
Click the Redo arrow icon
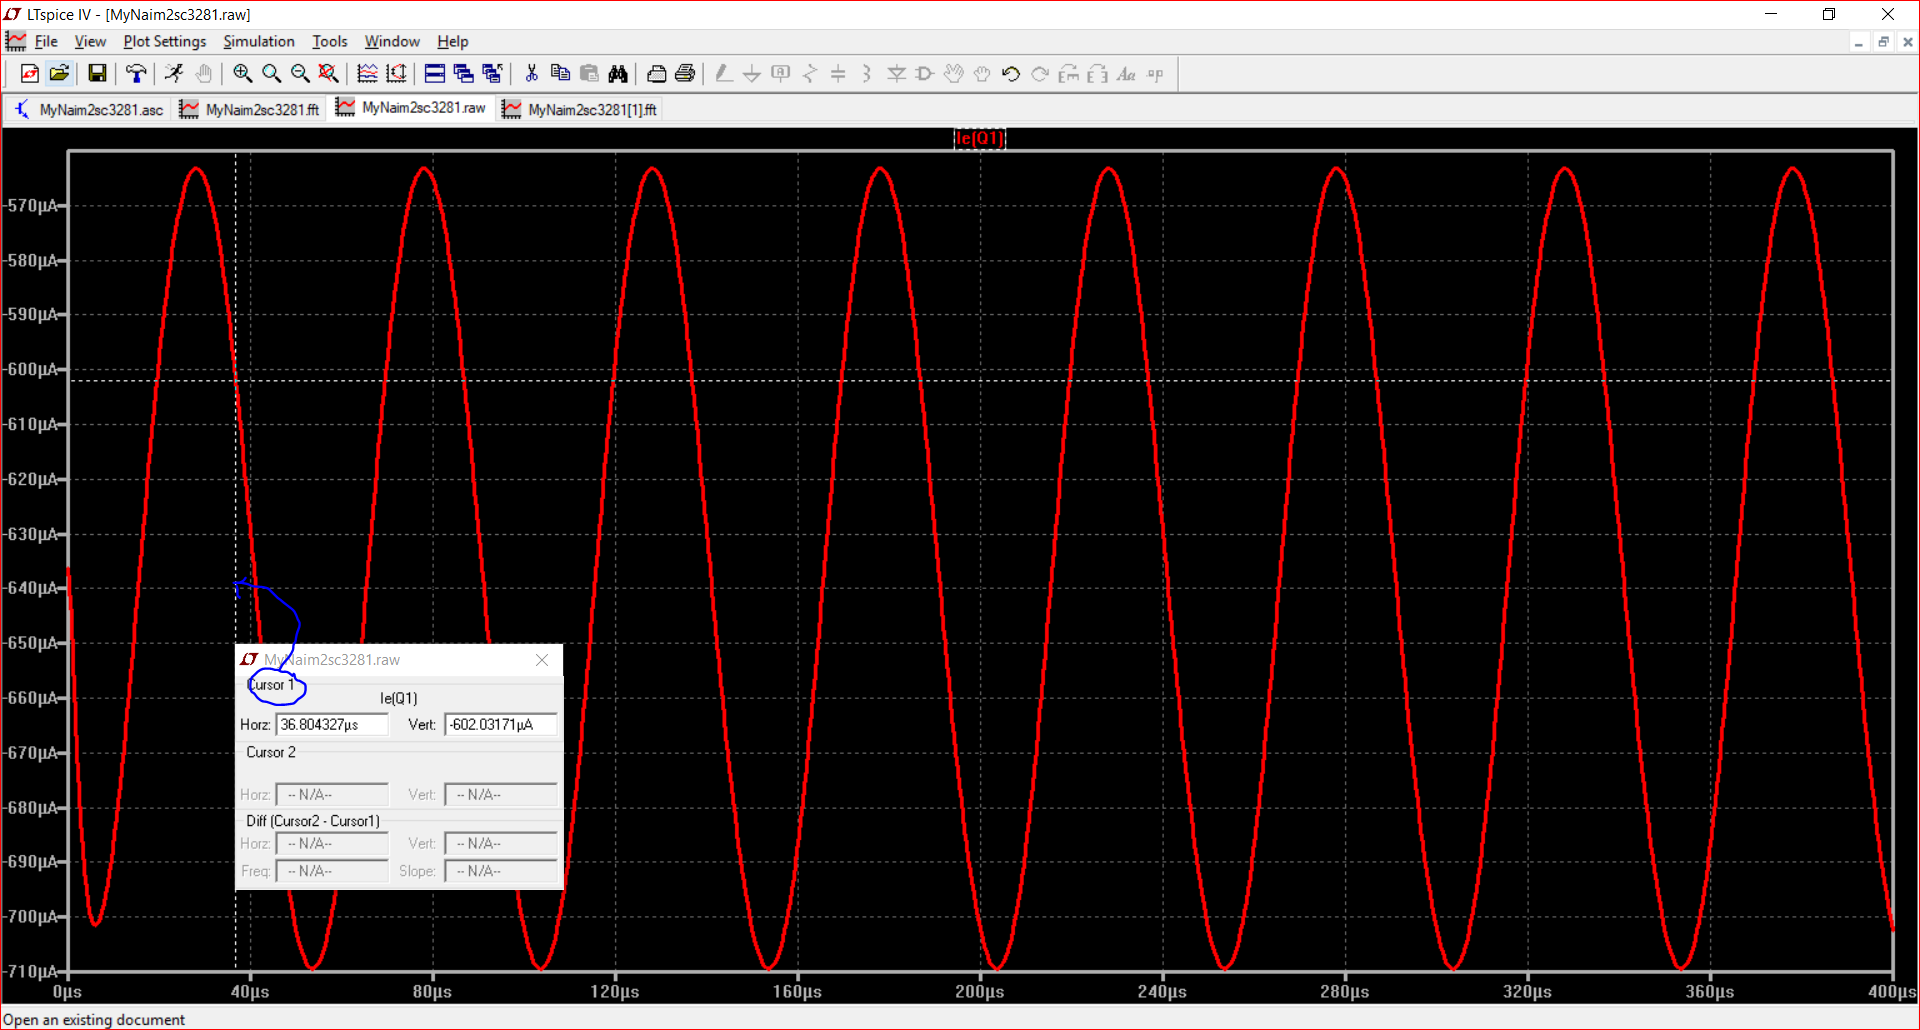pyautogui.click(x=1040, y=73)
